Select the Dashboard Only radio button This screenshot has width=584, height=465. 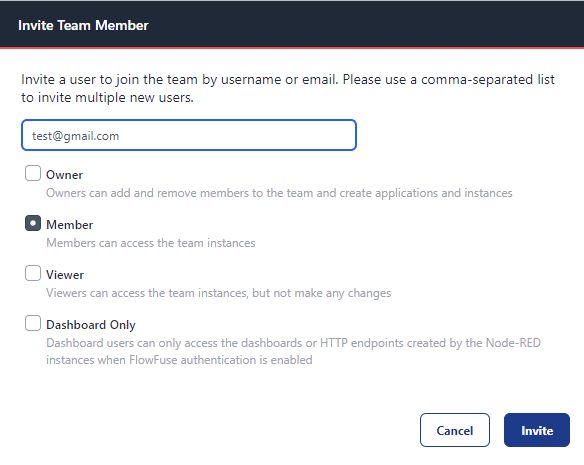(33, 323)
